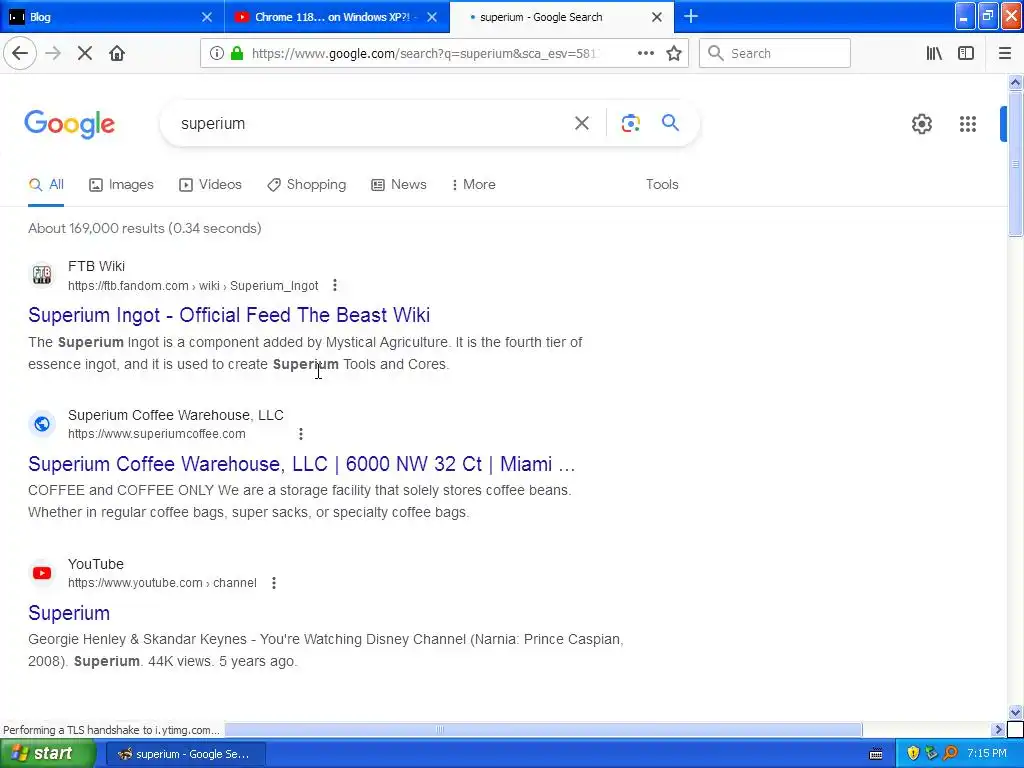Open the Windows Start menu
The width and height of the screenshot is (1024, 768).
48,754
